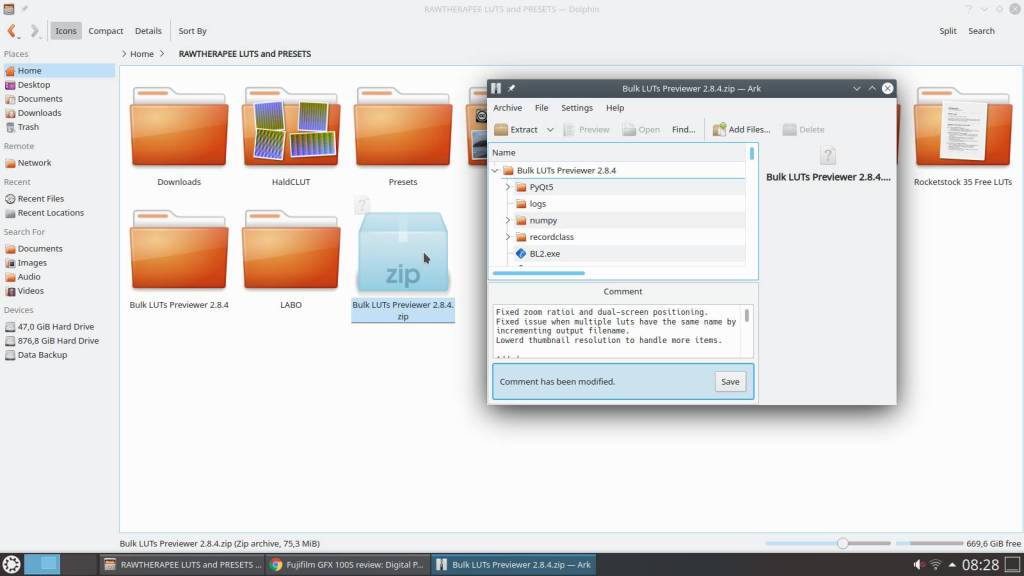Open the Help menu in Ark
1024x576 pixels.
tap(615, 108)
